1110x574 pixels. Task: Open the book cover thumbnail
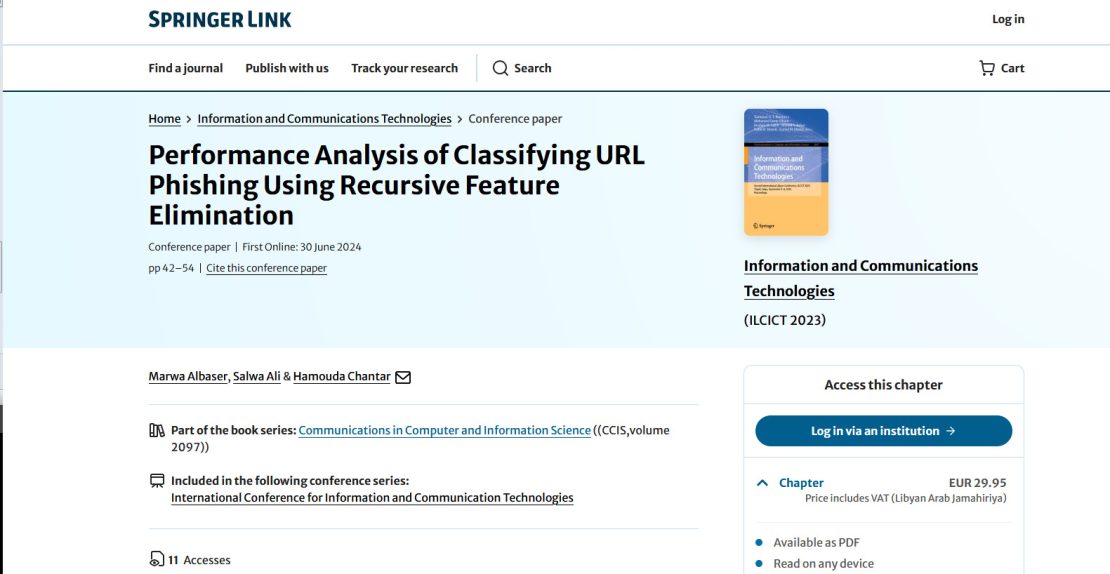pos(786,172)
